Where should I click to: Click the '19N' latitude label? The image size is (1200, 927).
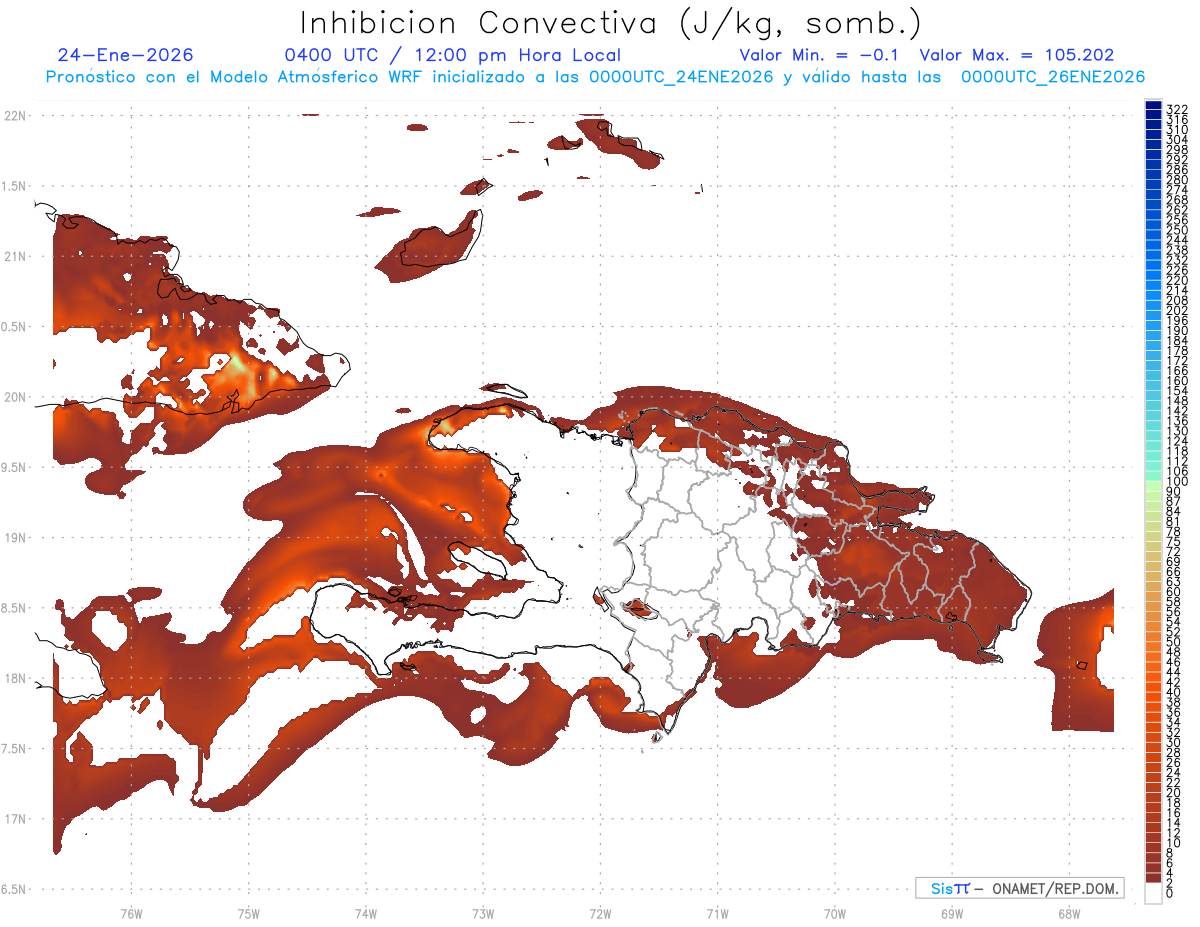pos(15,538)
